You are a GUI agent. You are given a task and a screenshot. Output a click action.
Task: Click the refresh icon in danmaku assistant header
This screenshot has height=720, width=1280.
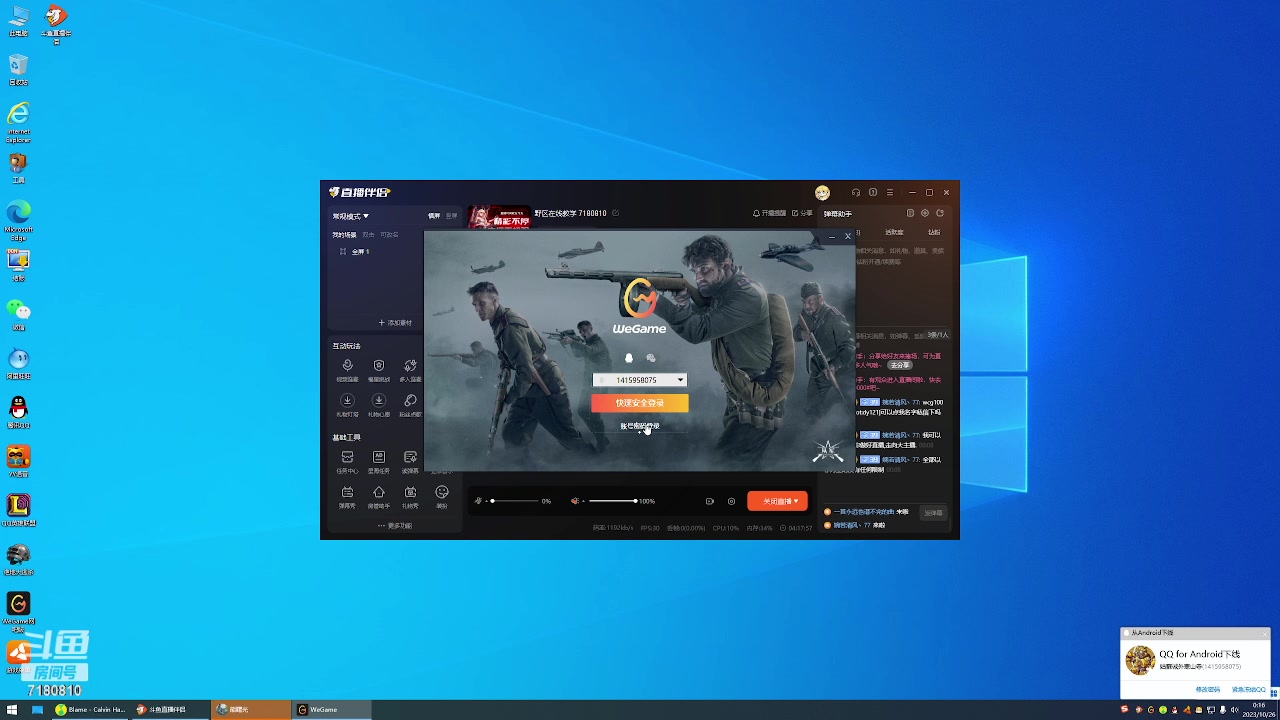[940, 213]
